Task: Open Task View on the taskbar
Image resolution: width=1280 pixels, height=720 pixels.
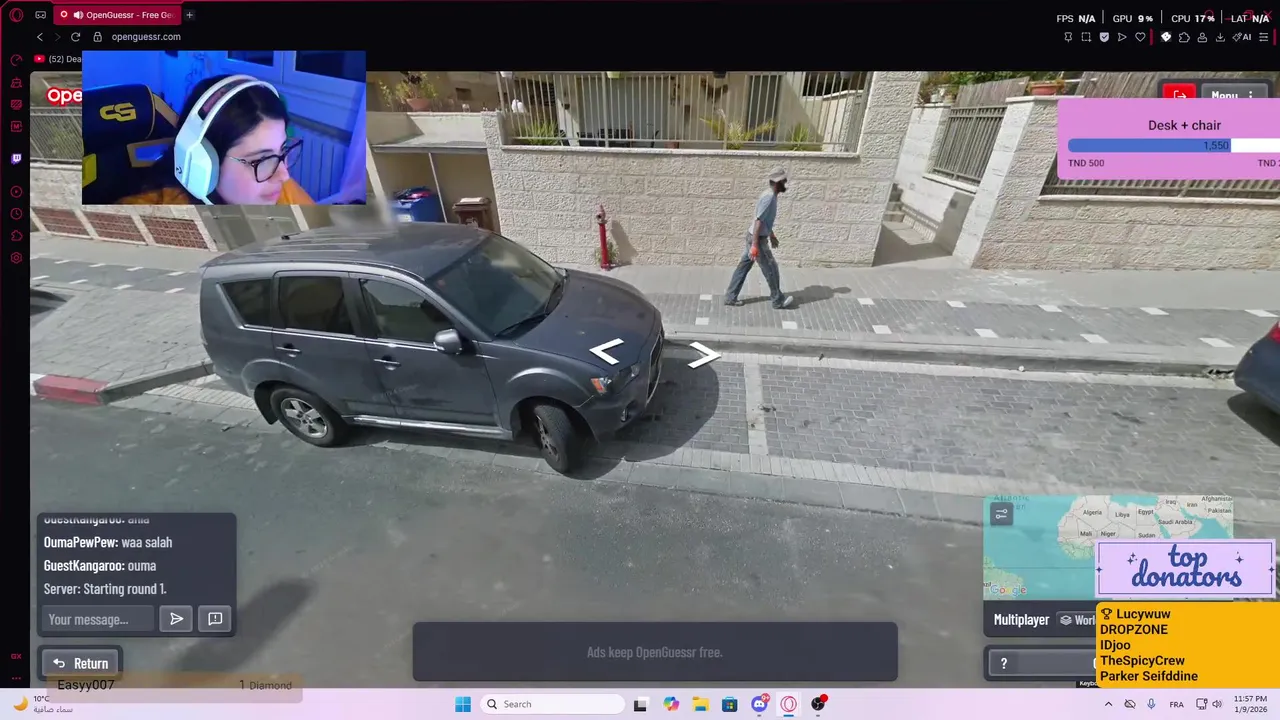Action: pyautogui.click(x=641, y=704)
